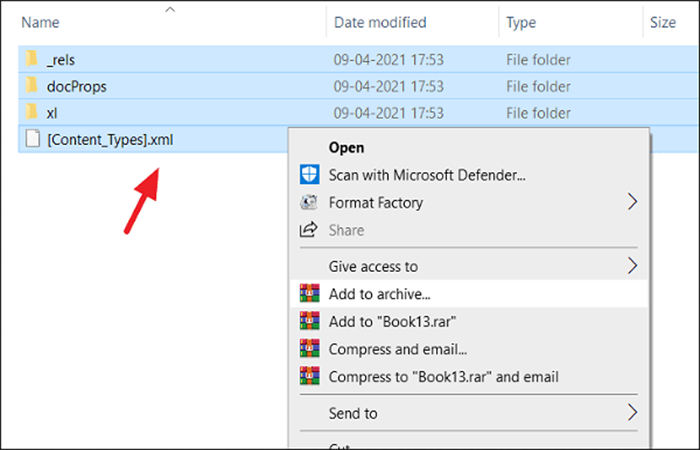Click the Format Factory icon

309,202
